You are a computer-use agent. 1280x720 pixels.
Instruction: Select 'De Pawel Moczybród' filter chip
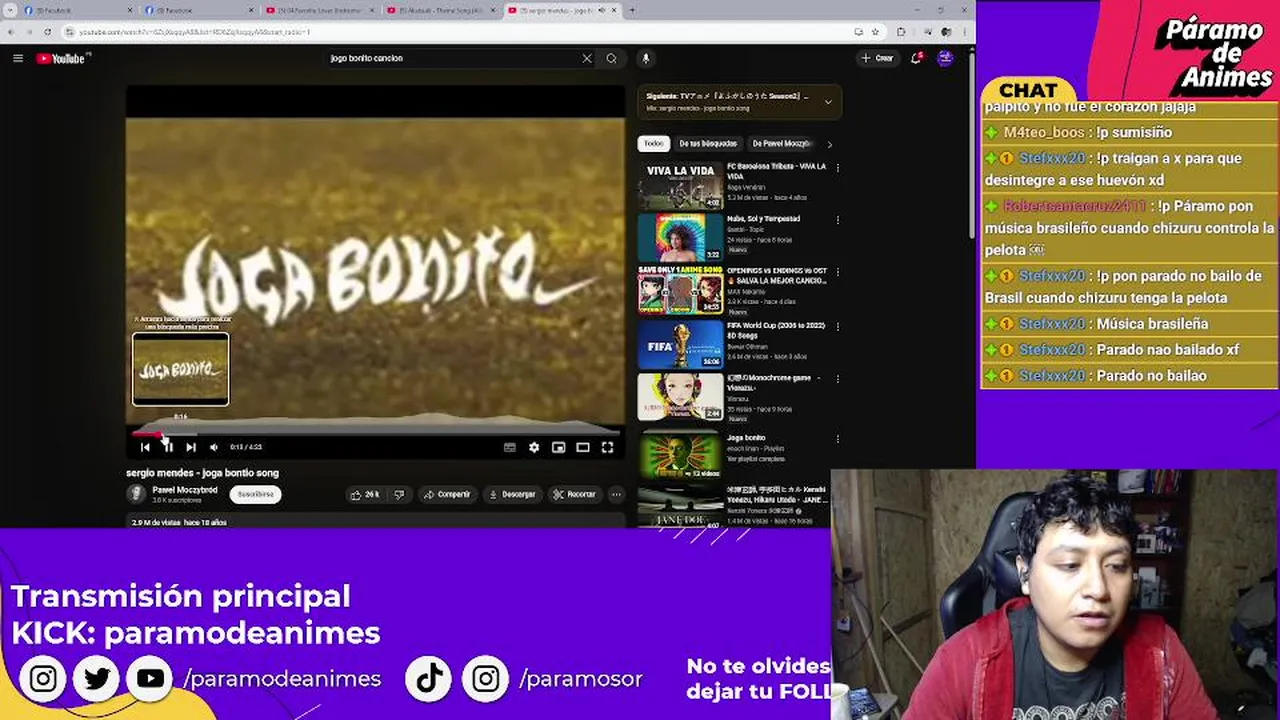coord(780,144)
